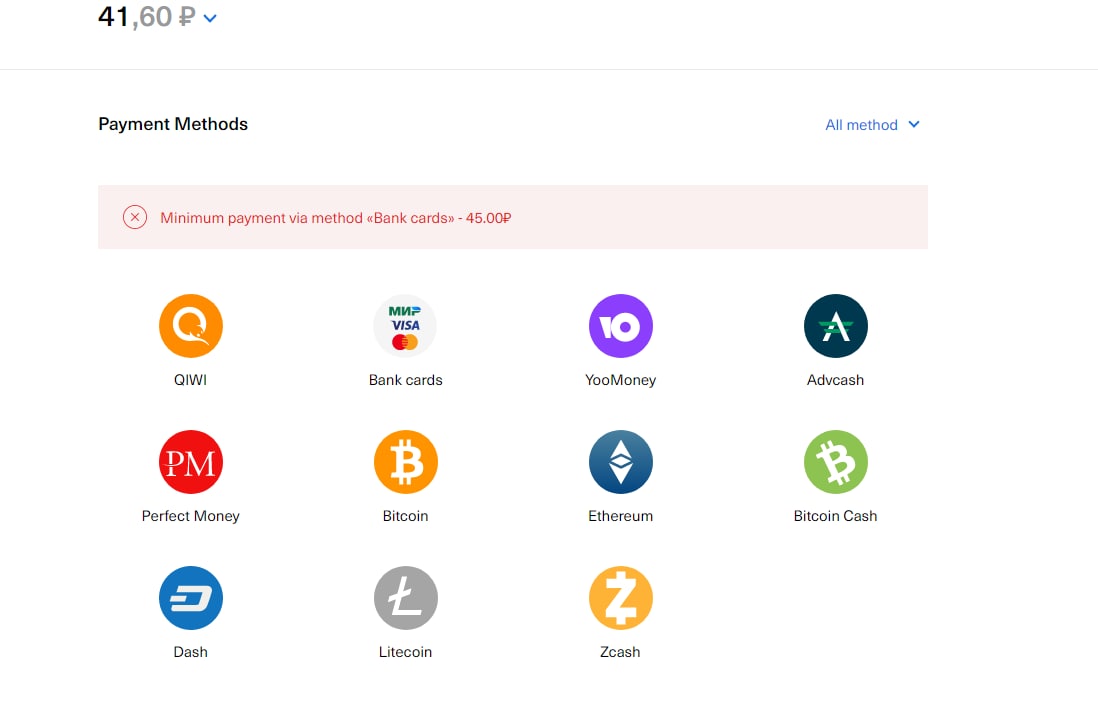Pay with the orange Bitcoin icon
Image resolution: width=1098 pixels, height=722 pixels.
405,461
